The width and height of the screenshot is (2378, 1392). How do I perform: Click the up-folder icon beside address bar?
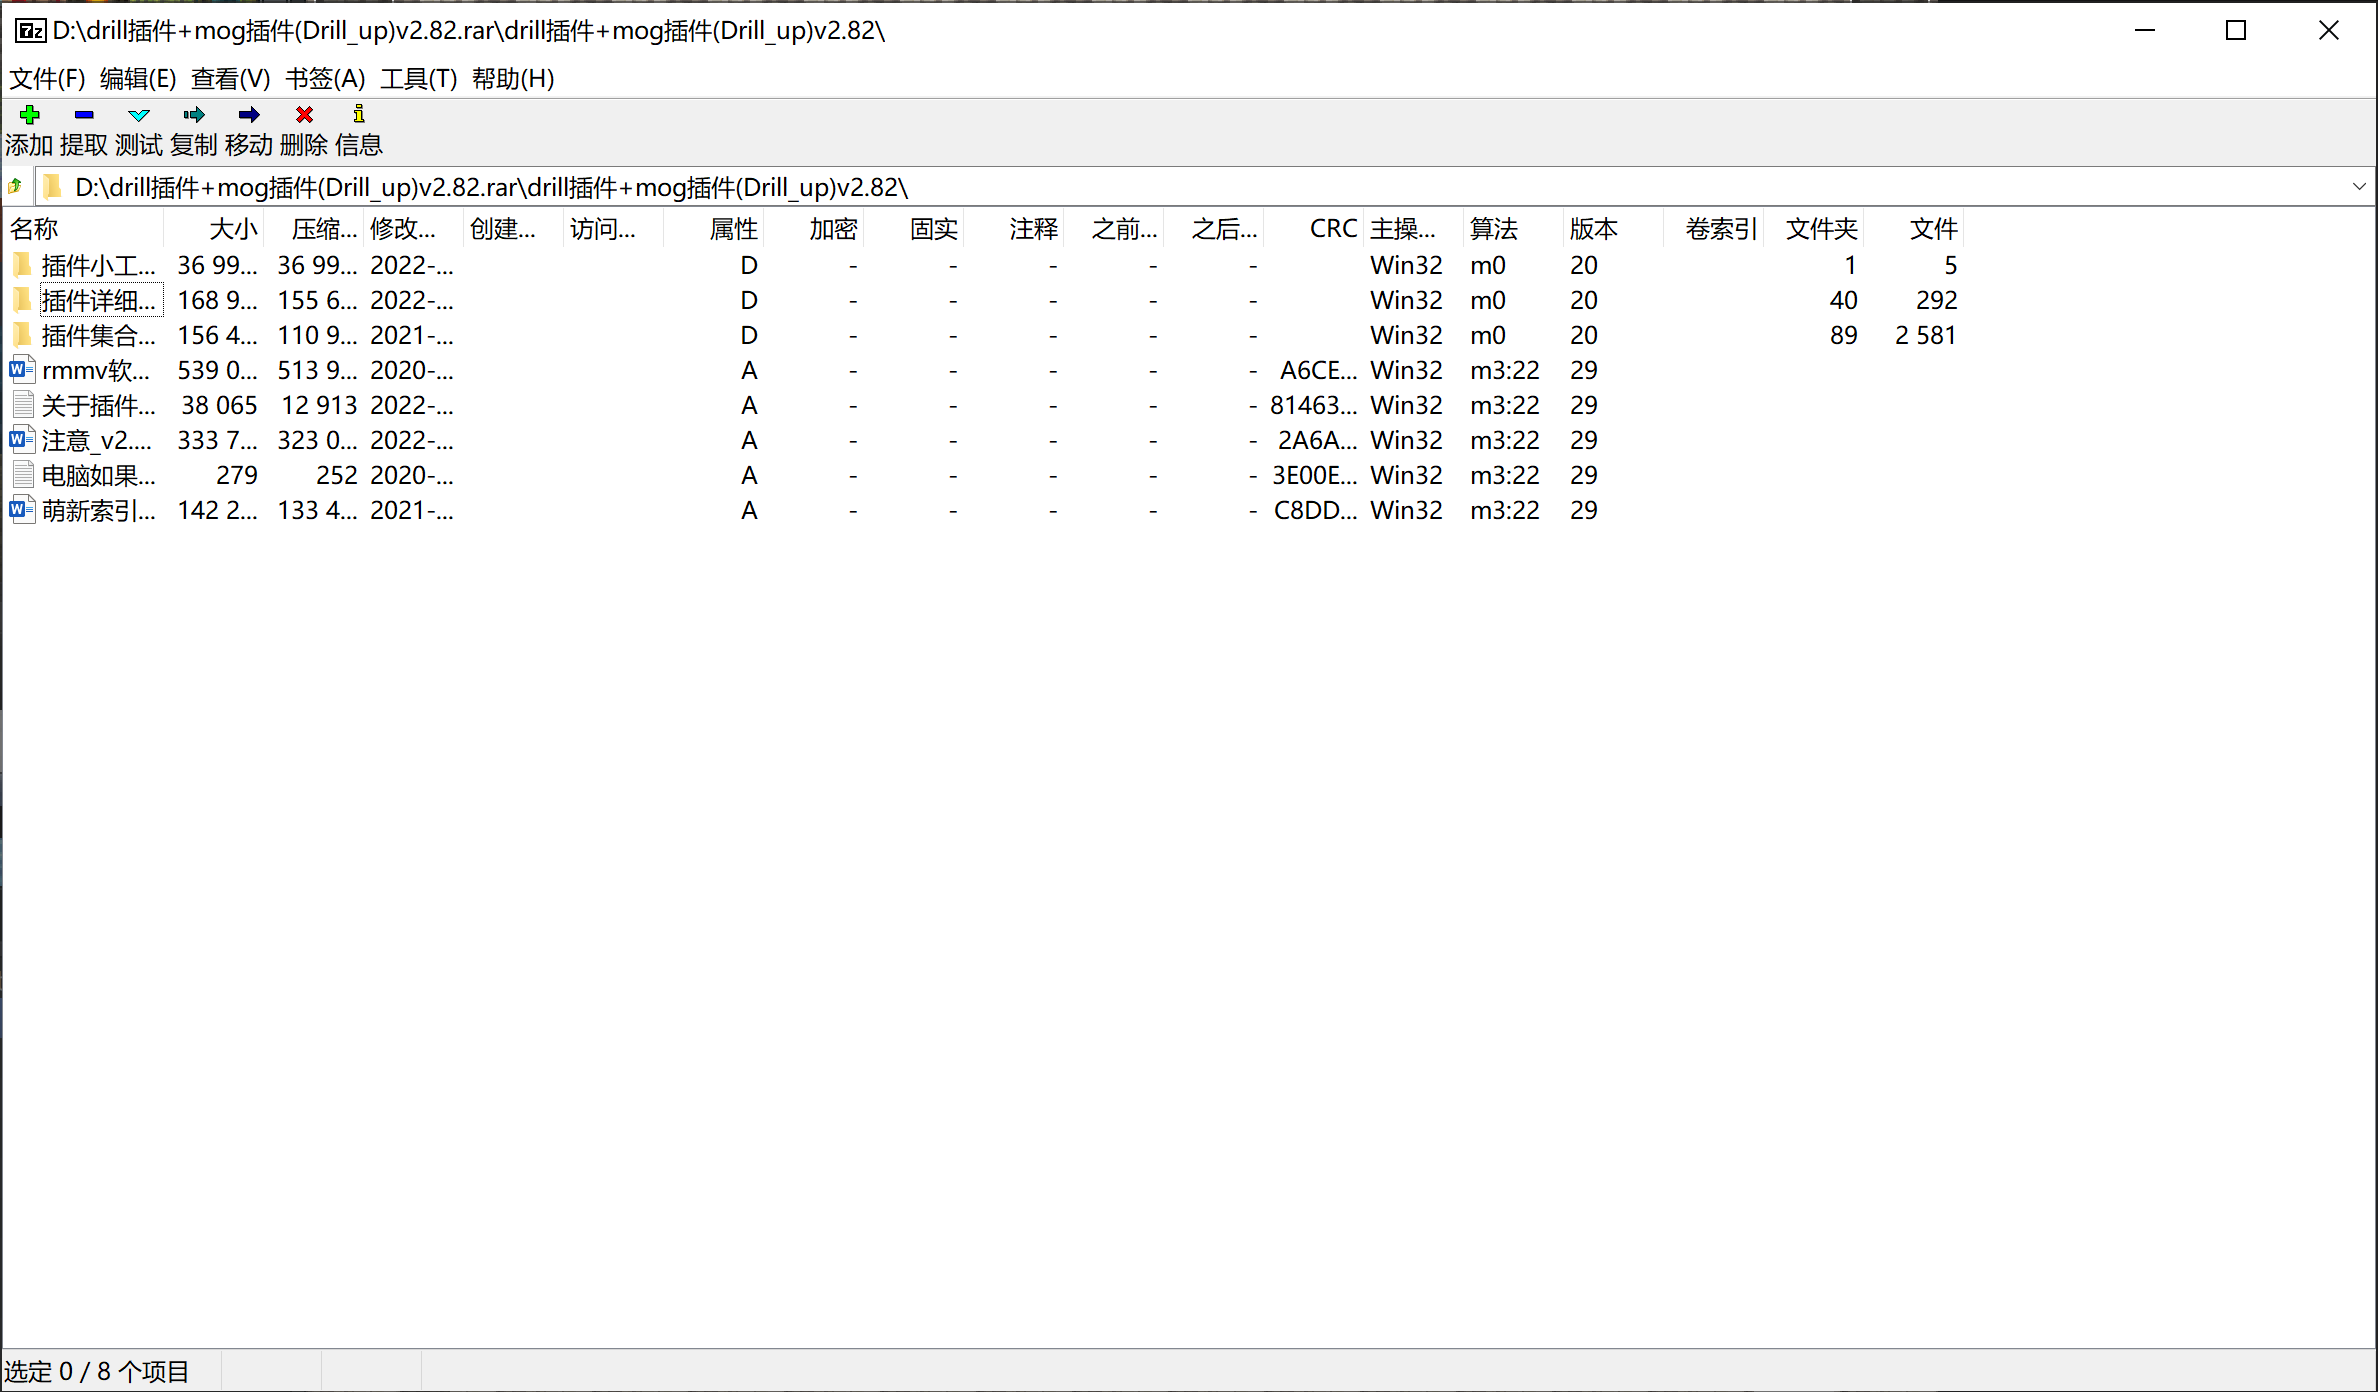[15, 186]
